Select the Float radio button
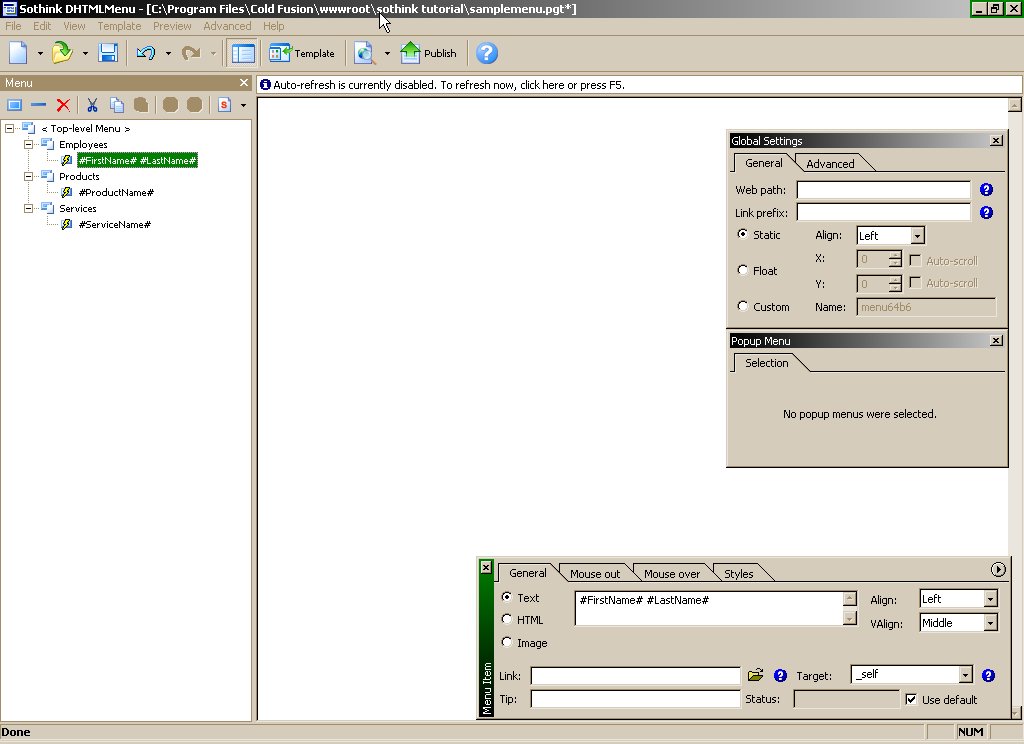This screenshot has width=1024, height=744. [x=743, y=270]
